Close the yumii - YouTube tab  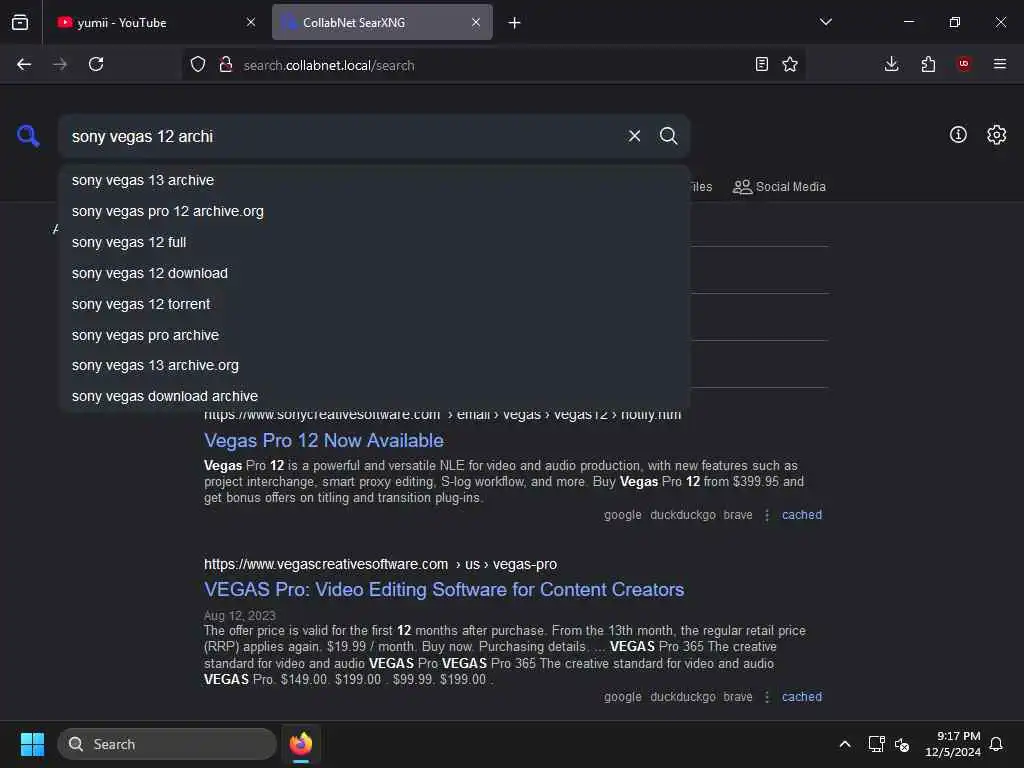[x=251, y=22]
